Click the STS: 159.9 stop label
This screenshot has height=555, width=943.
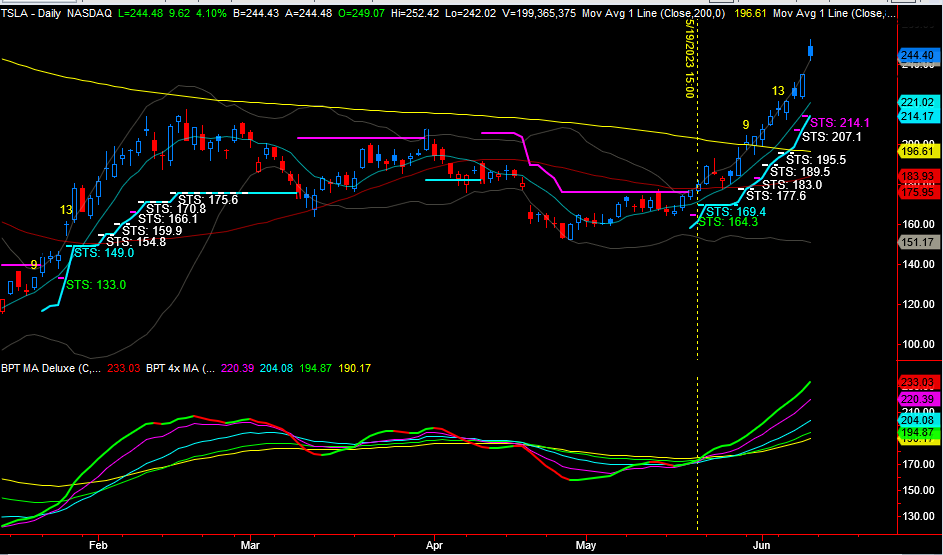(152, 230)
